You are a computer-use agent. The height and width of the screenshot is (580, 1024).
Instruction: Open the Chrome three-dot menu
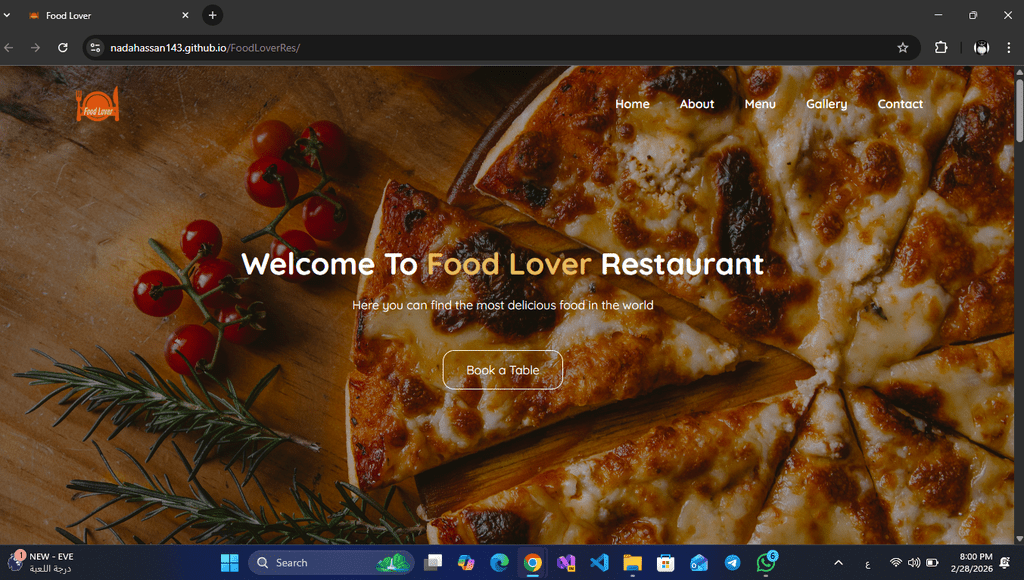1008,47
